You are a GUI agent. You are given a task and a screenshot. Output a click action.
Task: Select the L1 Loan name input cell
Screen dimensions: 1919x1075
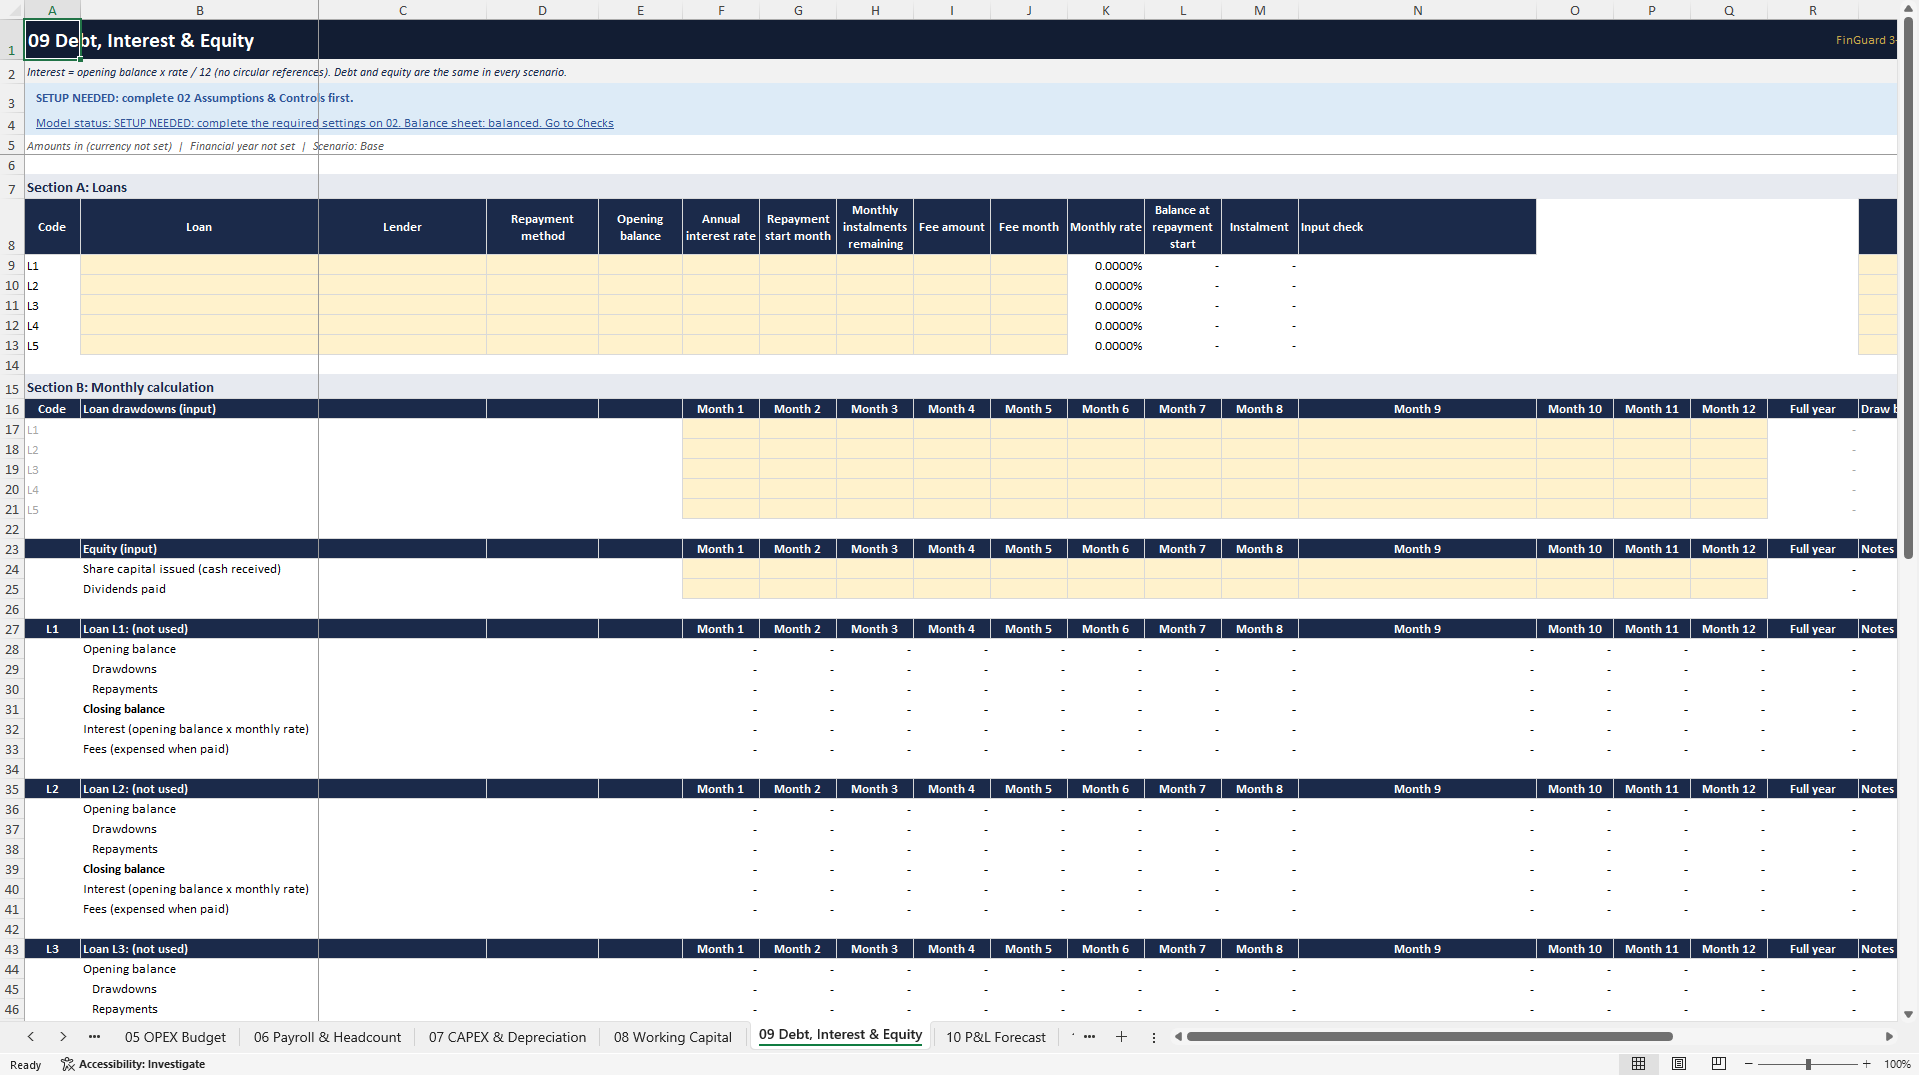coord(199,265)
